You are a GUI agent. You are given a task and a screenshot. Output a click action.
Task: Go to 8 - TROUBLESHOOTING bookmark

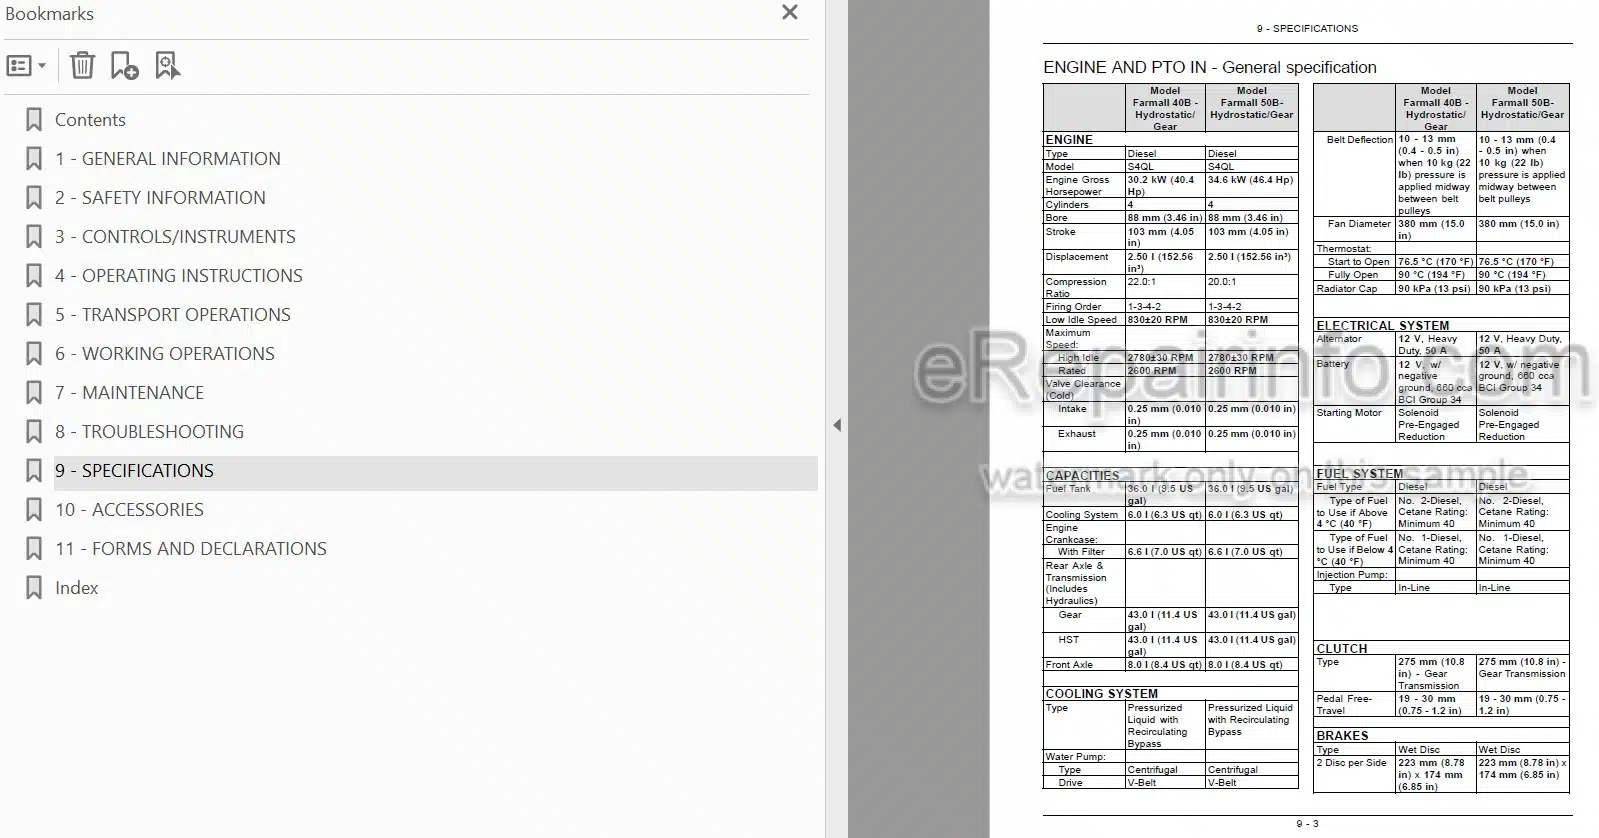149,432
